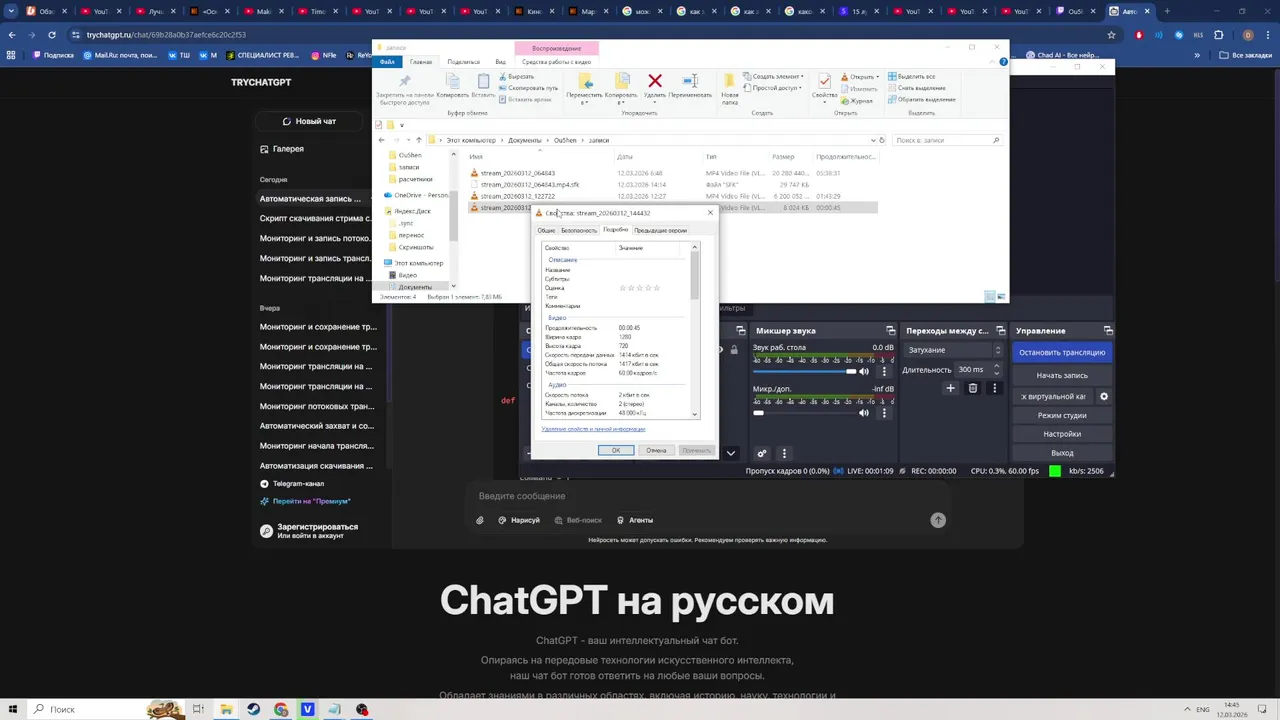Open Mic/Aux three-dot menu in OBS mixer
The width and height of the screenshot is (1280, 720).
[x=884, y=412]
